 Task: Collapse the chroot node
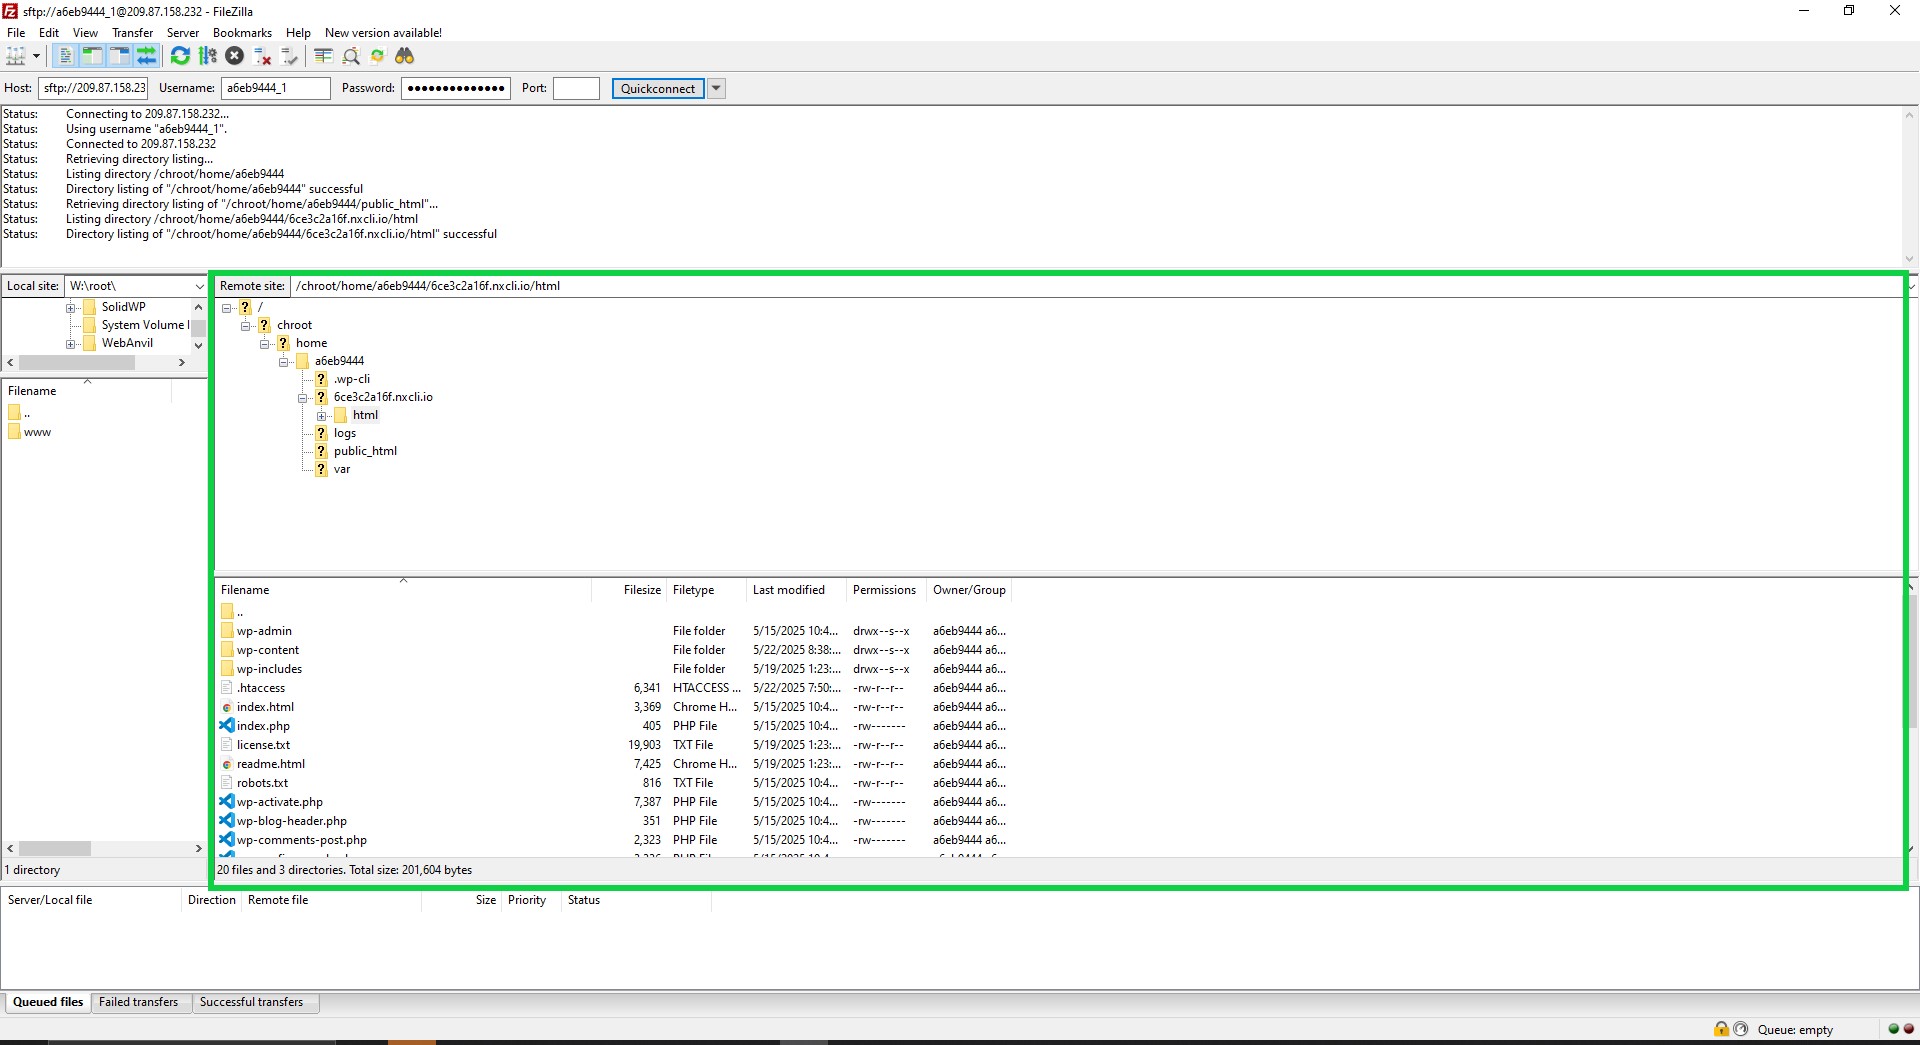[246, 325]
